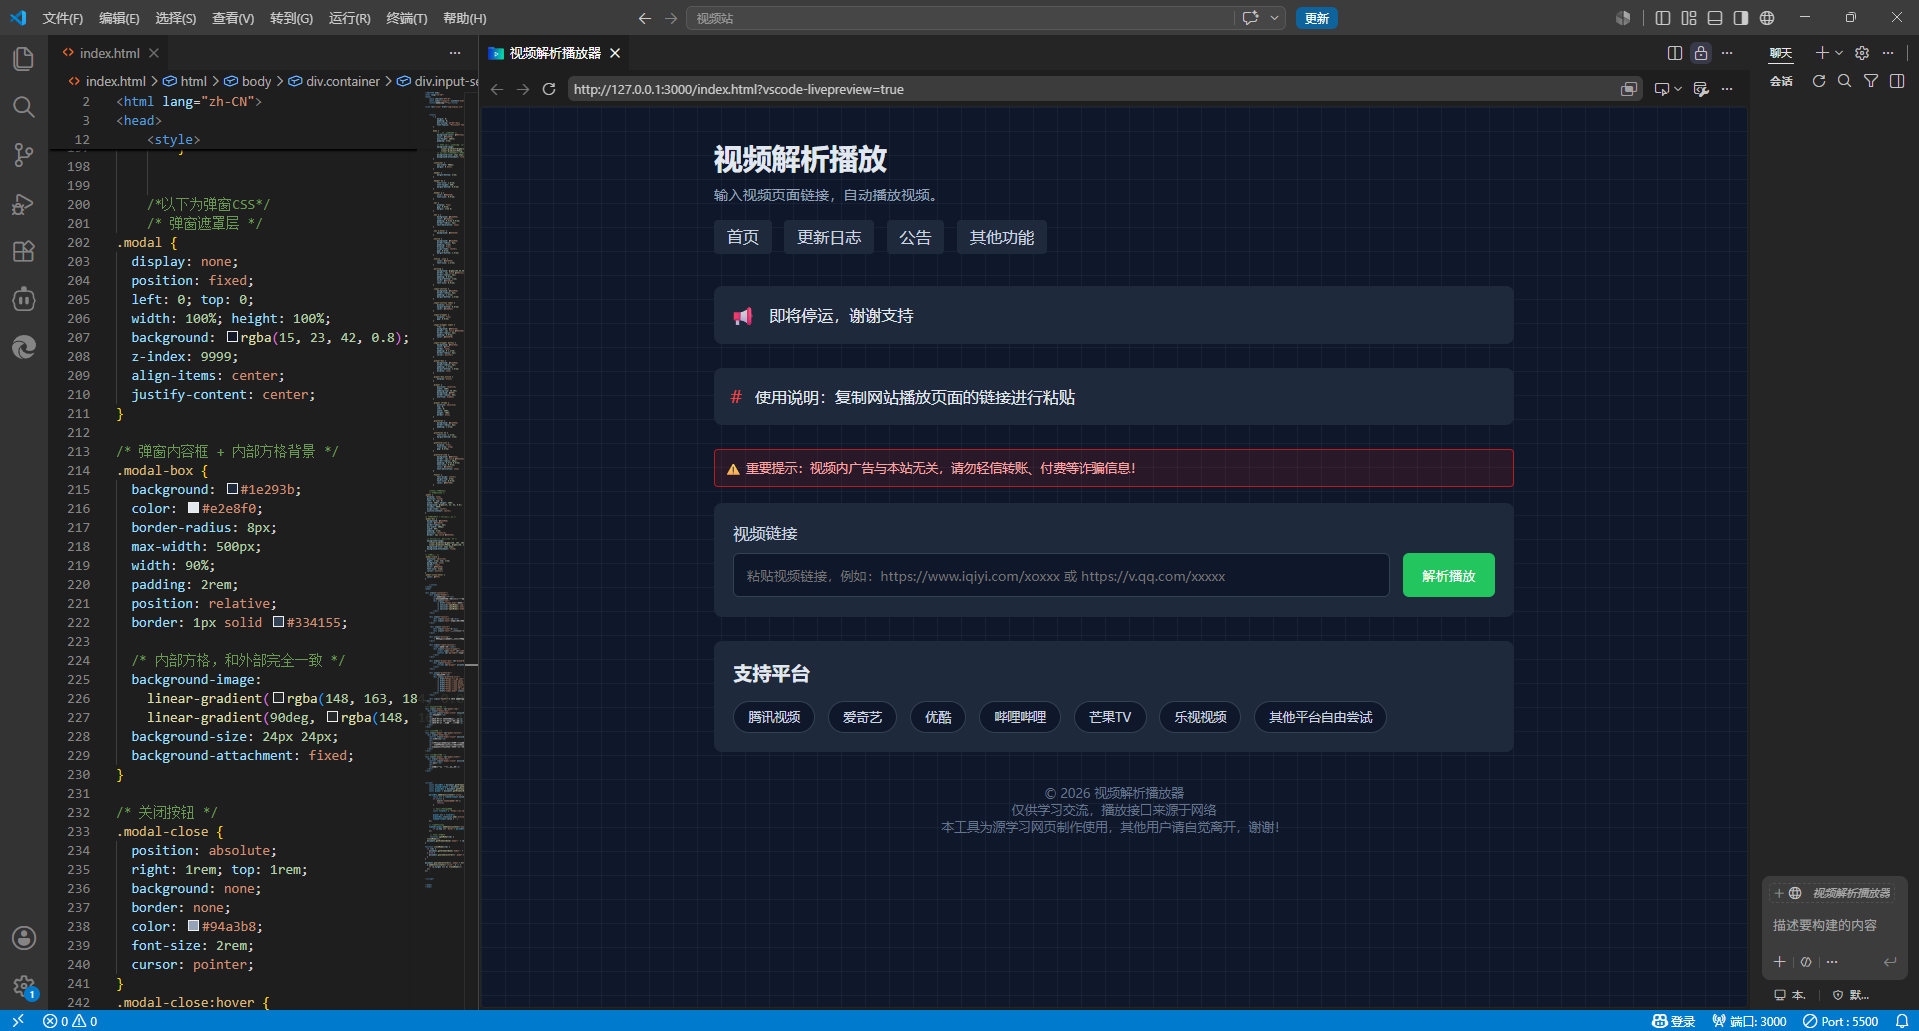Click the 其他功能 nav button

tap(1002, 237)
